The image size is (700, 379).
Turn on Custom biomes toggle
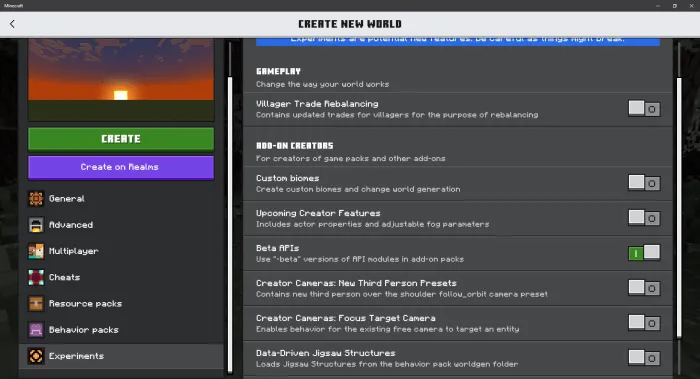coord(644,183)
